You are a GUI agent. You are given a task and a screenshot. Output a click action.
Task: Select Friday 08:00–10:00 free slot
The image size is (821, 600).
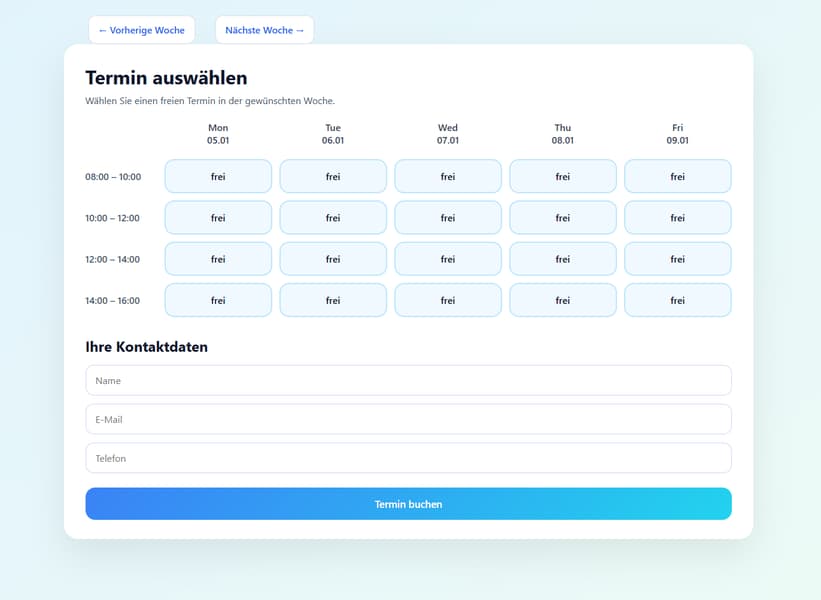click(678, 176)
